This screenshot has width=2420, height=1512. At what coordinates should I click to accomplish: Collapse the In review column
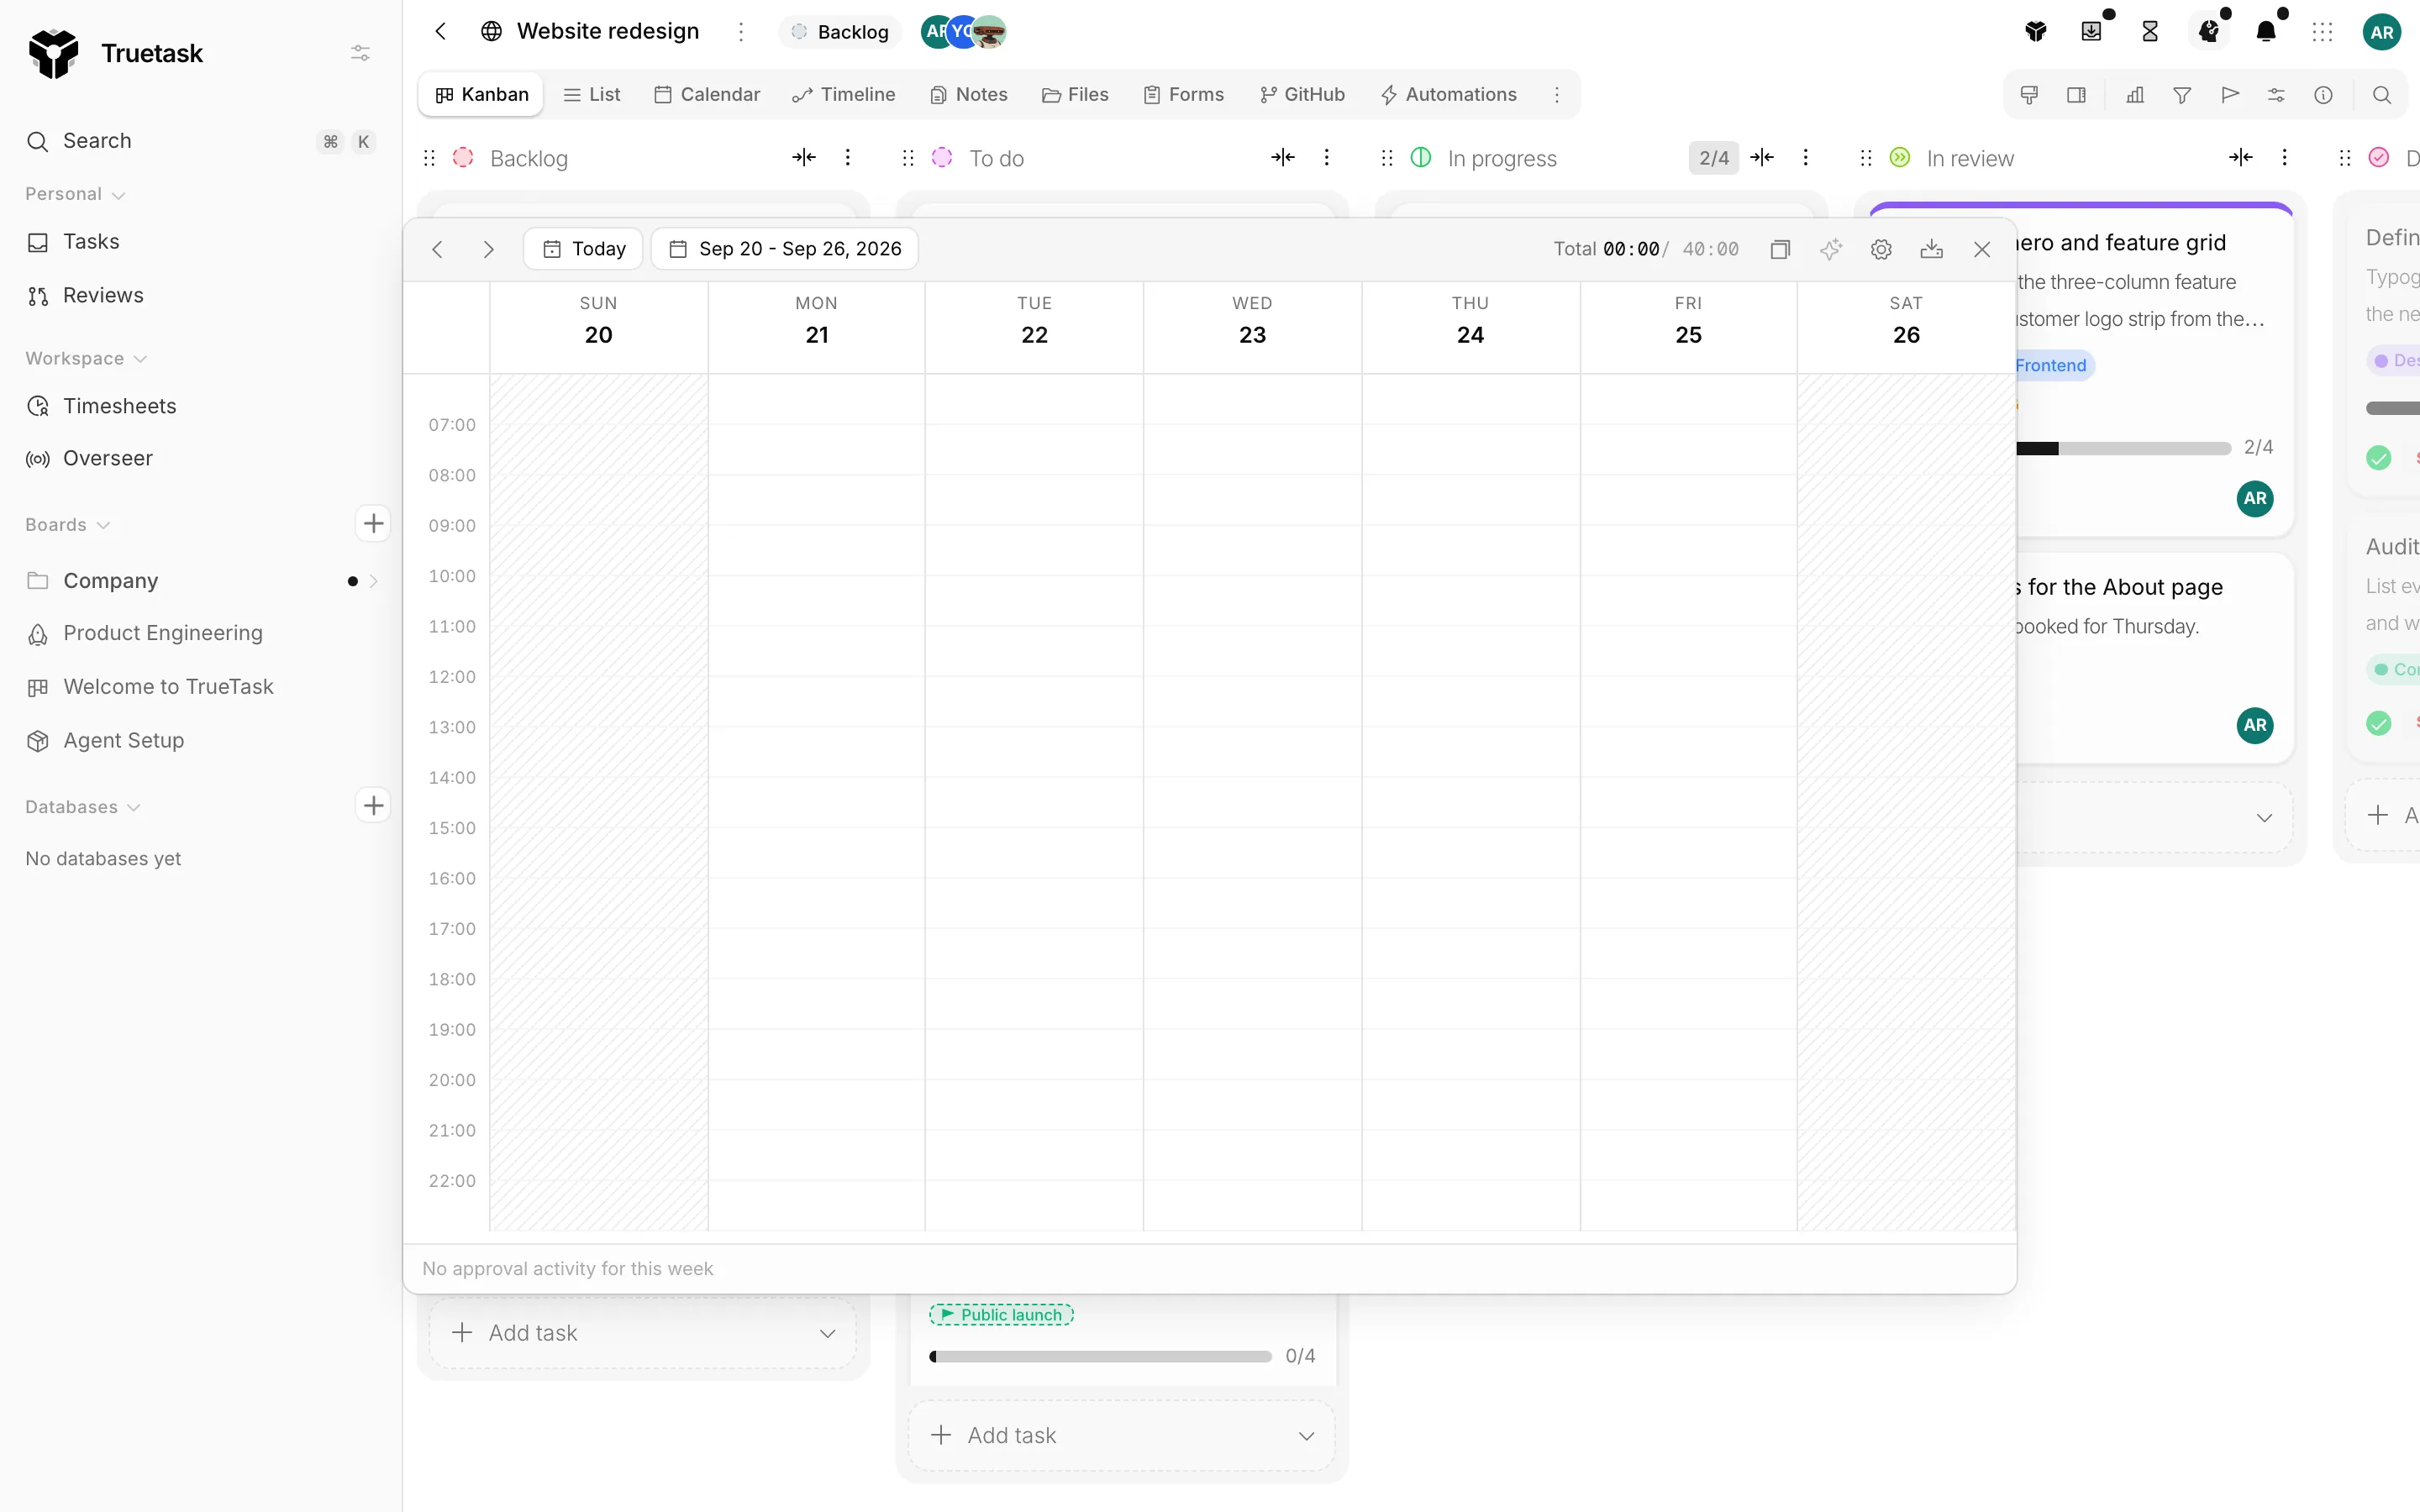2241,158
